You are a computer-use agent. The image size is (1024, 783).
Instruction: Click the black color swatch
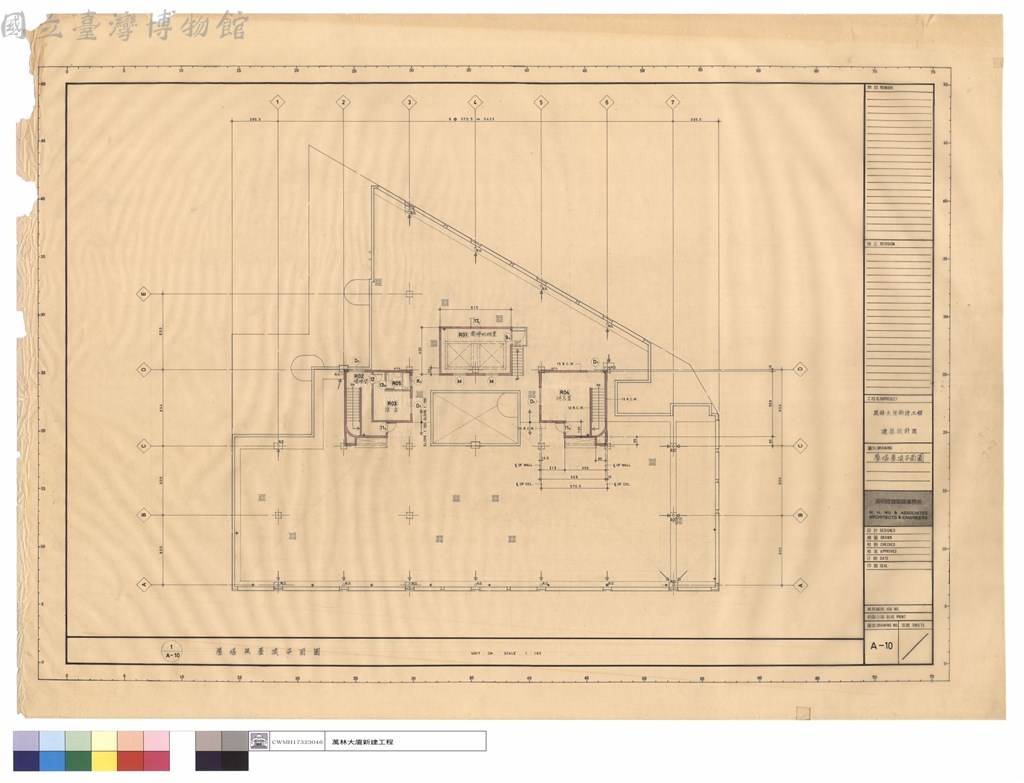point(234,761)
